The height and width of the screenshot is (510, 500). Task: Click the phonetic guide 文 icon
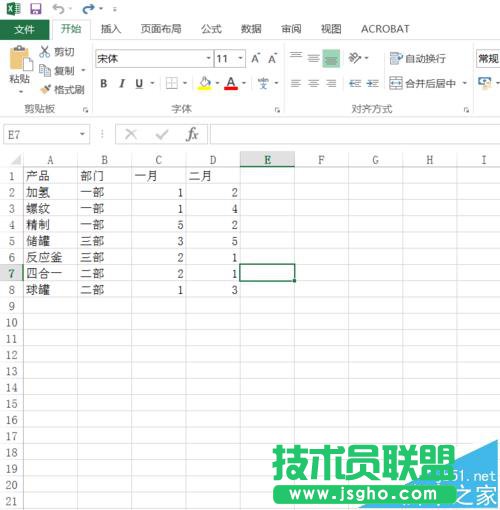263,83
